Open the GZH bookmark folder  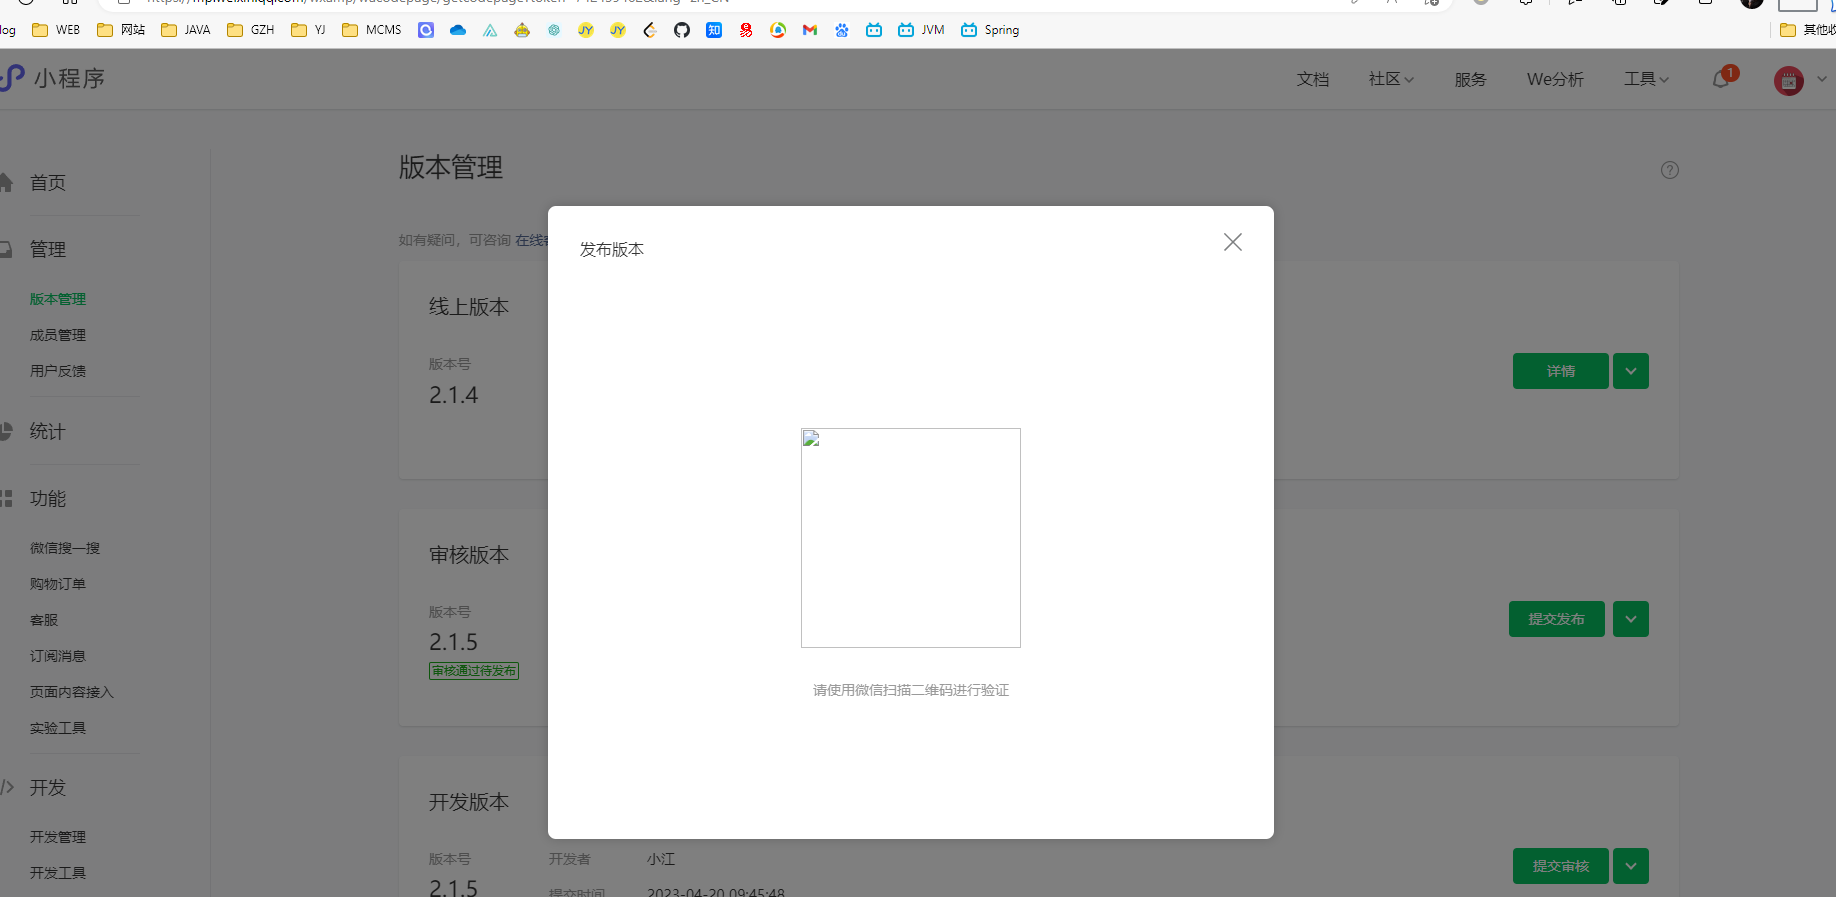pyautogui.click(x=251, y=30)
